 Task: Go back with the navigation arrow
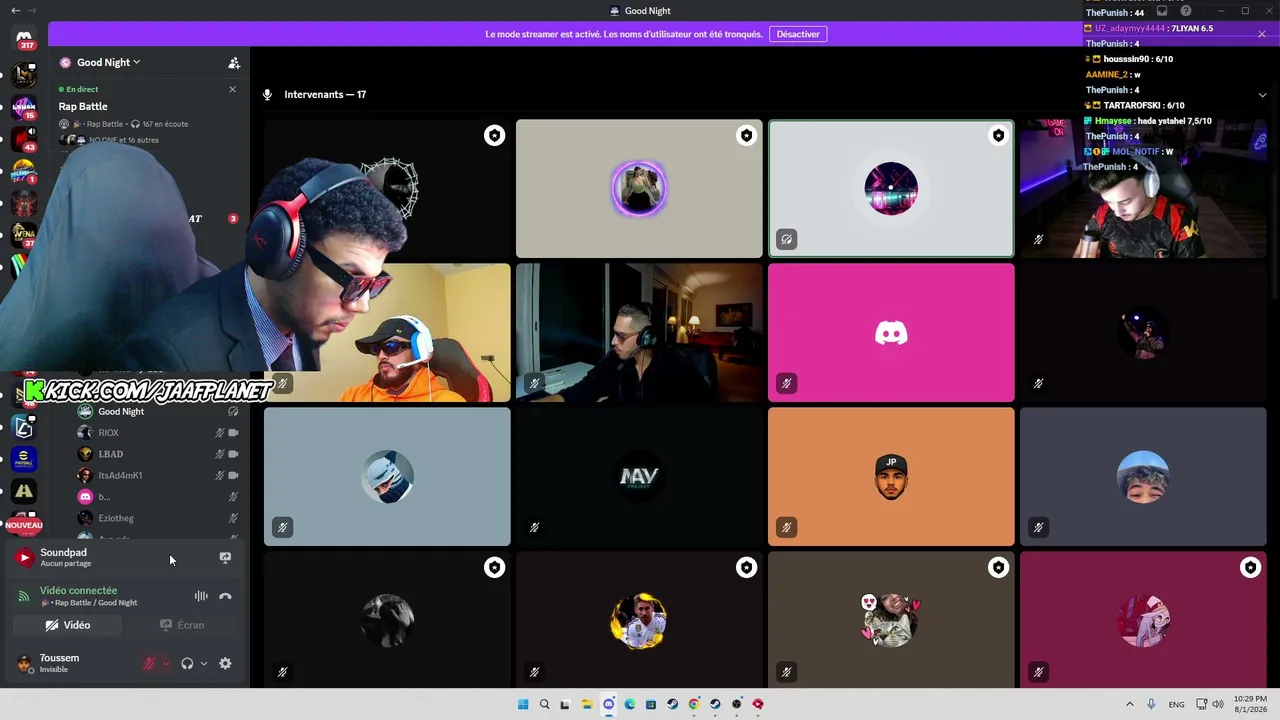tap(15, 11)
